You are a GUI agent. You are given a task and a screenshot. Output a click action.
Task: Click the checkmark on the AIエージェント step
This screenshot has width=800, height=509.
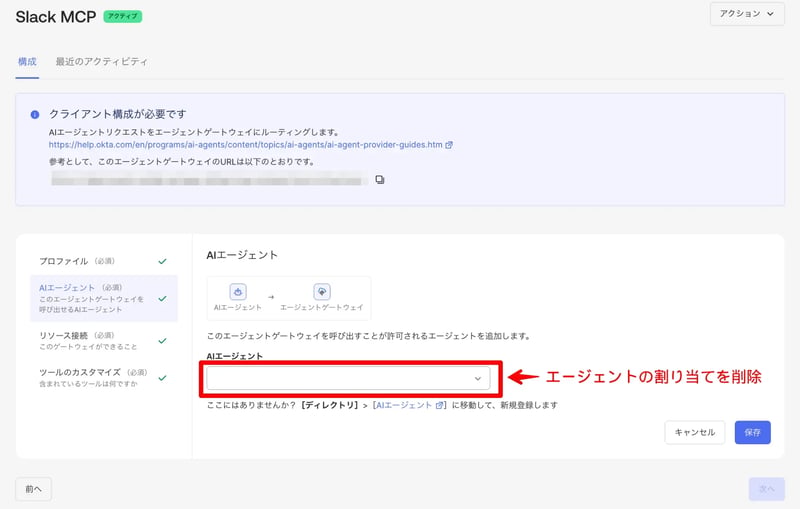[162, 298]
